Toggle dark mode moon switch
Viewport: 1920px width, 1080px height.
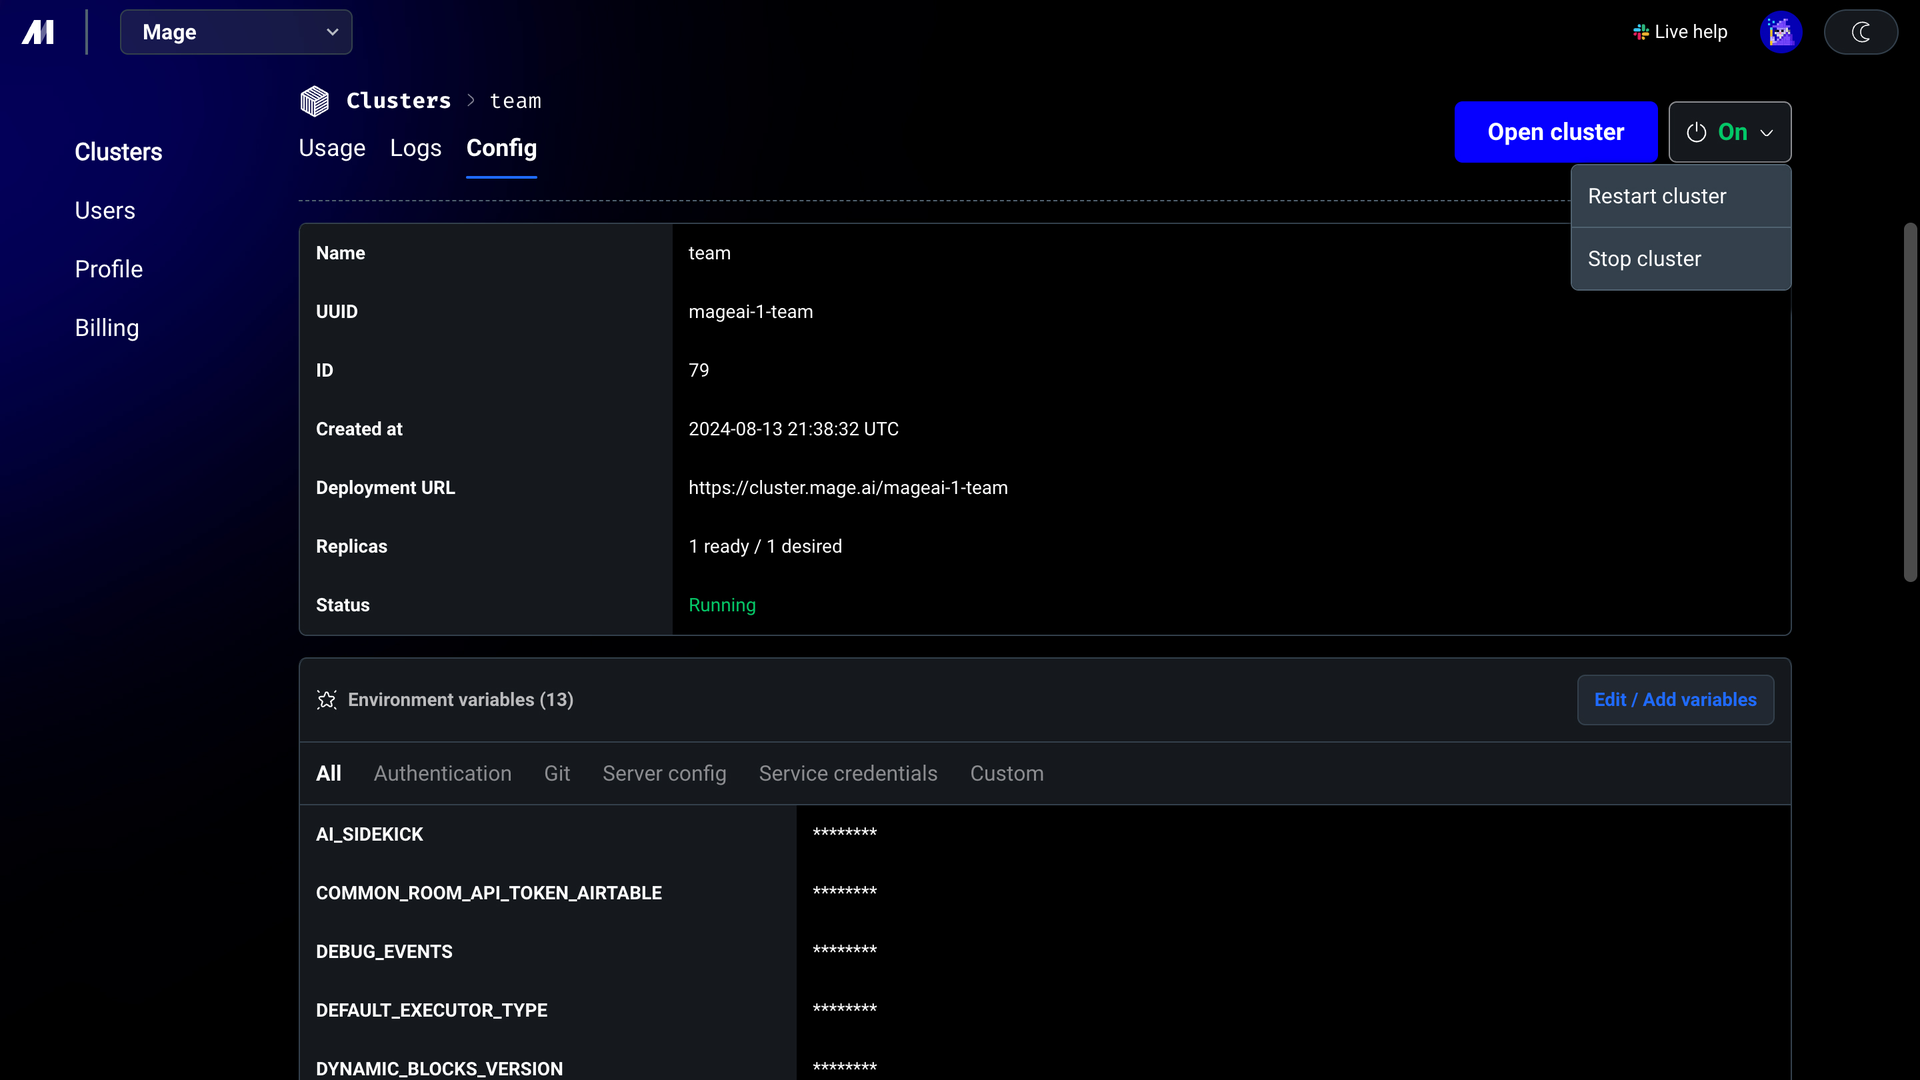pos(1860,32)
